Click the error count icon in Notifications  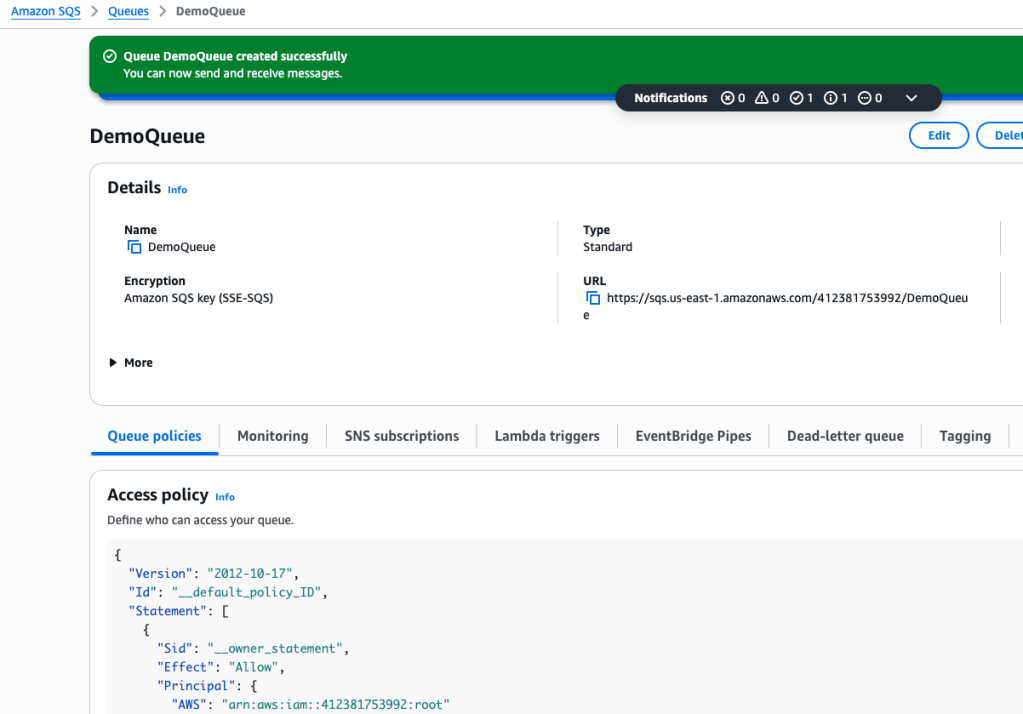point(728,98)
